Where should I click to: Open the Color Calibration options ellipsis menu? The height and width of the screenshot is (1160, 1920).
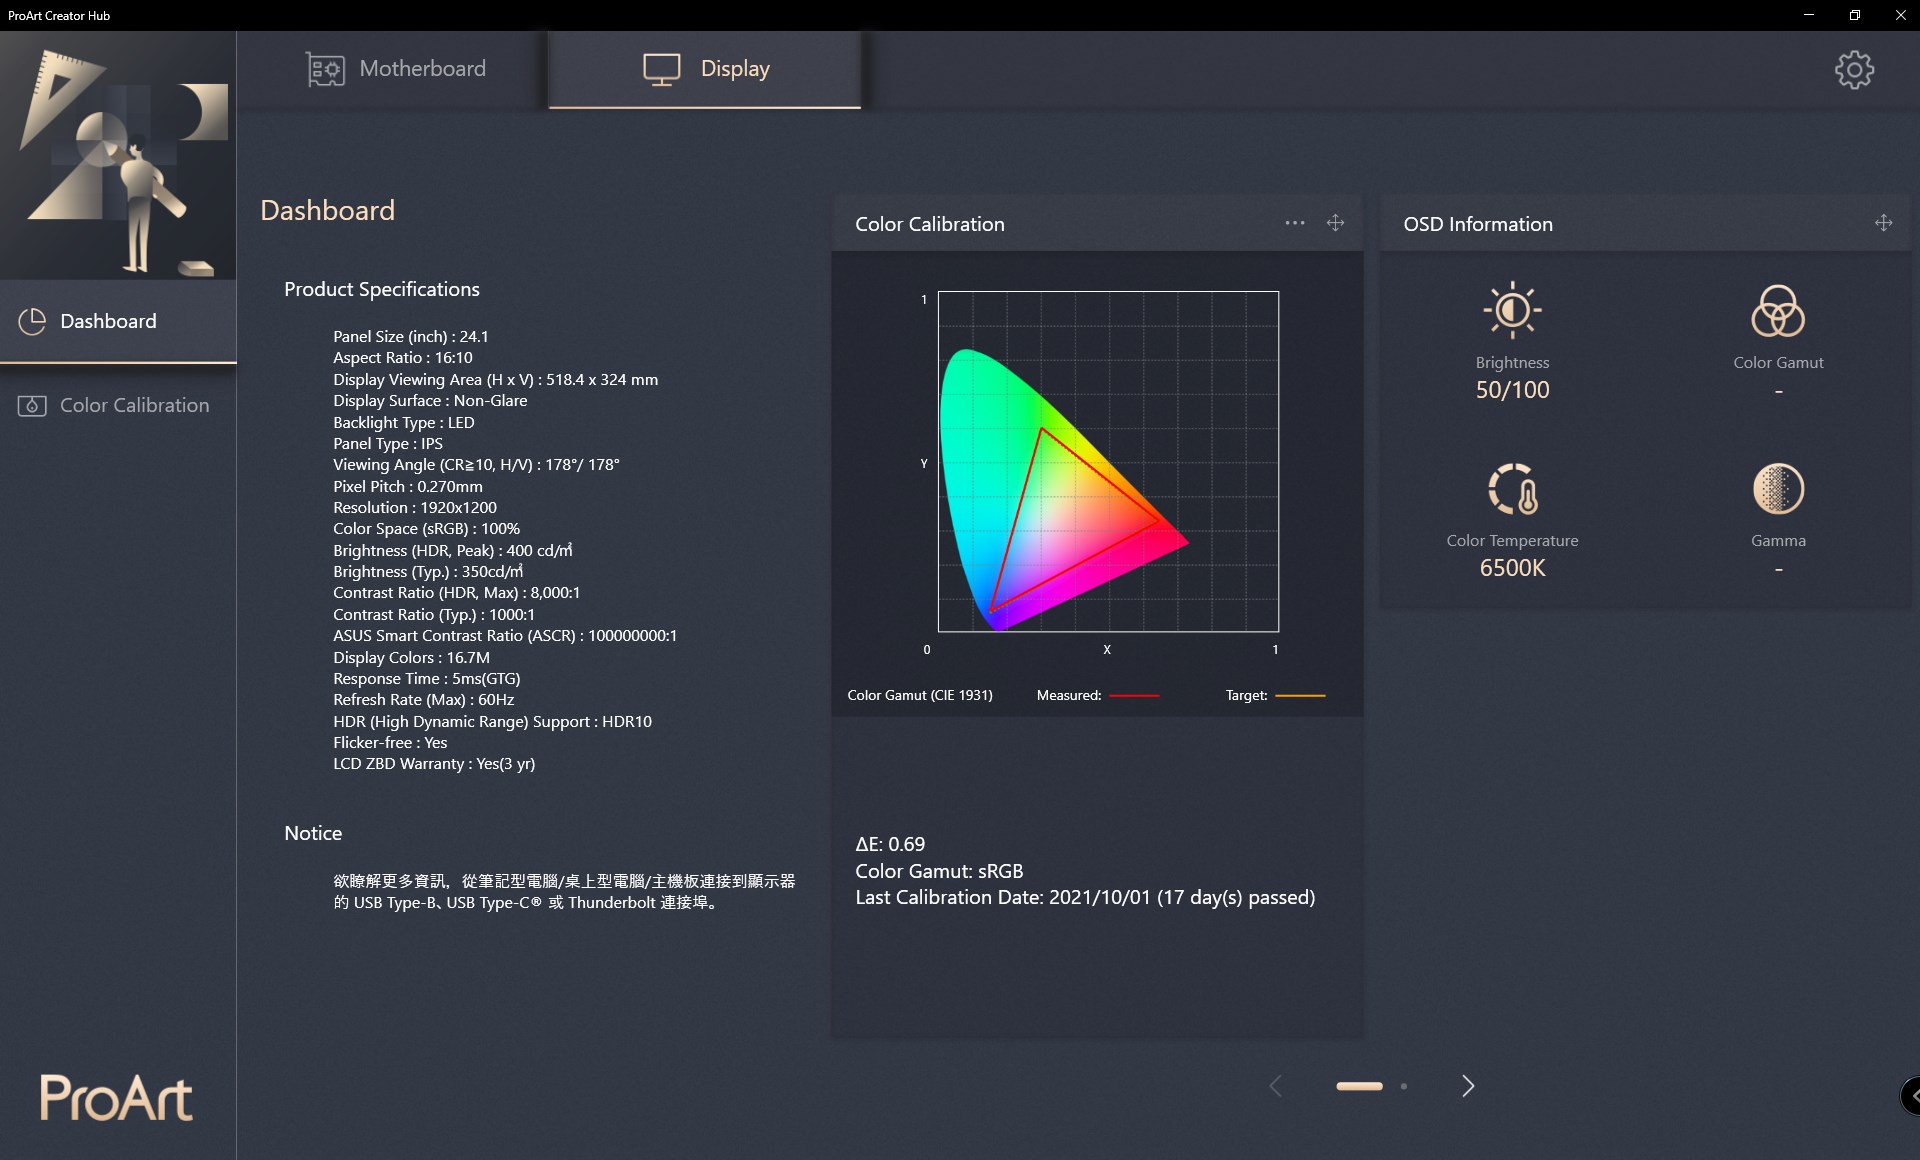tap(1294, 223)
